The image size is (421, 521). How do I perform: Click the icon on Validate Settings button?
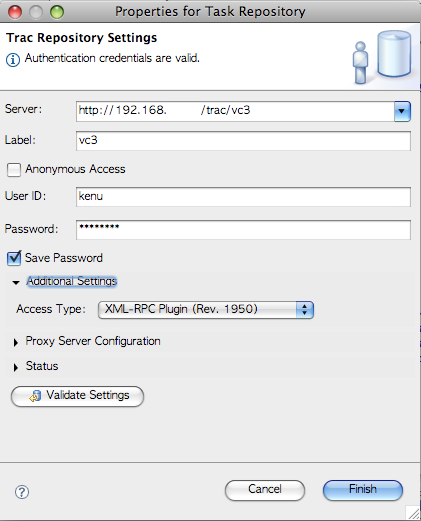[x=35, y=396]
